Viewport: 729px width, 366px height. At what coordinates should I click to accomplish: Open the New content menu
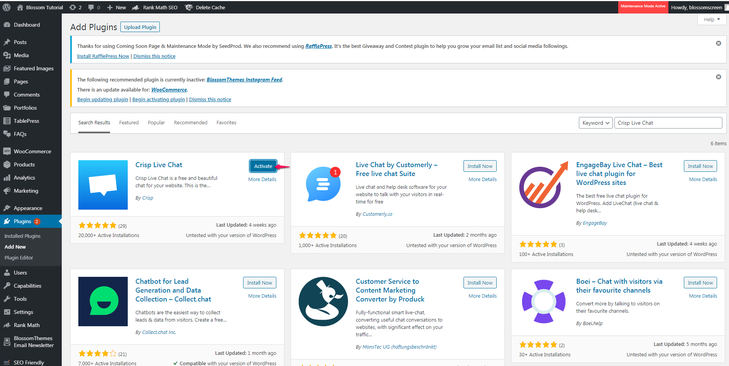(x=116, y=7)
